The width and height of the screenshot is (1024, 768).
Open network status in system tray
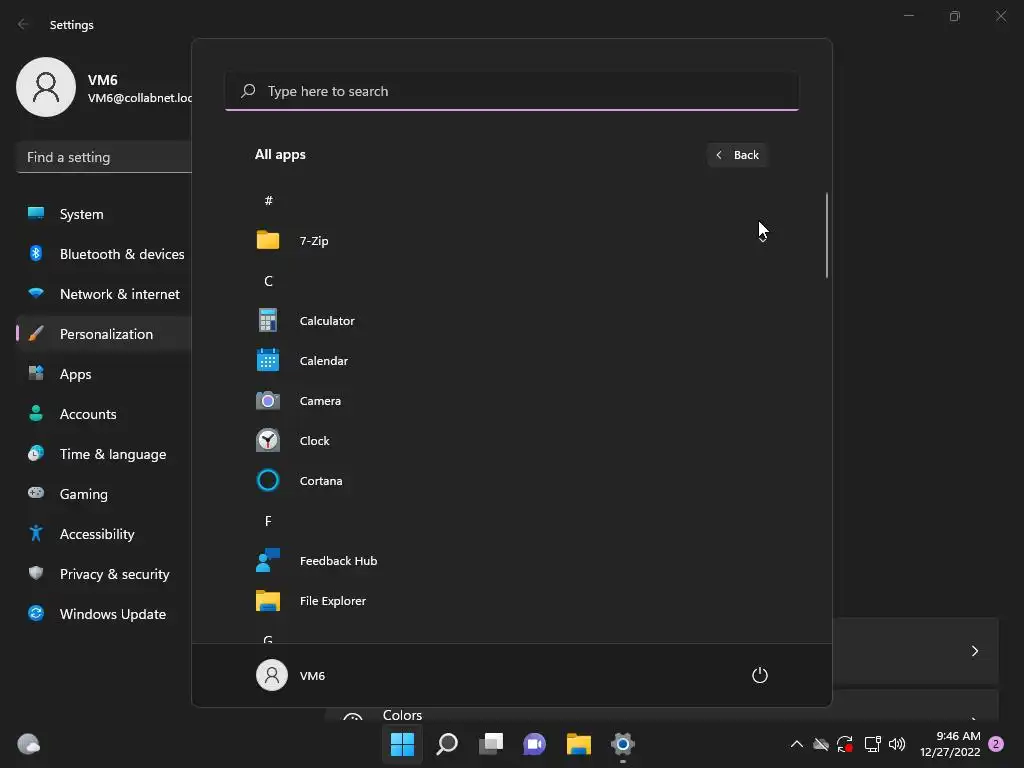pyautogui.click(x=872, y=744)
